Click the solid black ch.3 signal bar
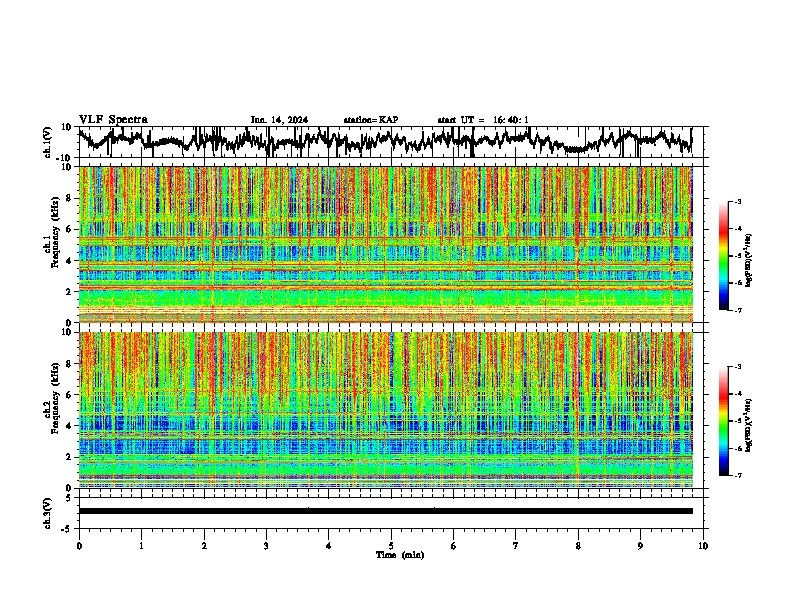Viewport: 792px width, 612px height. pyautogui.click(x=385, y=511)
